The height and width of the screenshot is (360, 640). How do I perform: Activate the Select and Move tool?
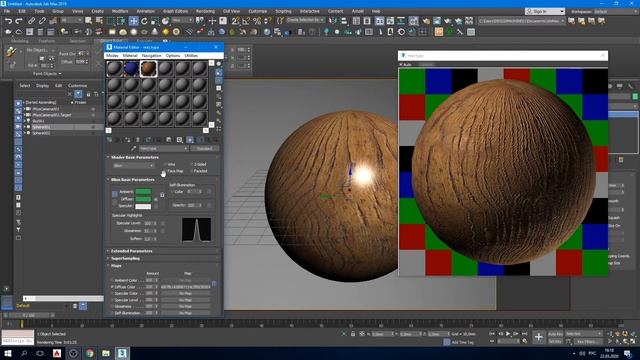point(133,20)
